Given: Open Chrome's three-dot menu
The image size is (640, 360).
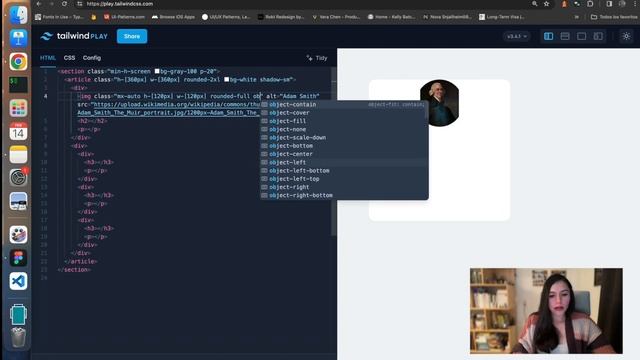Looking at the screenshot, I should click(x=635, y=4).
